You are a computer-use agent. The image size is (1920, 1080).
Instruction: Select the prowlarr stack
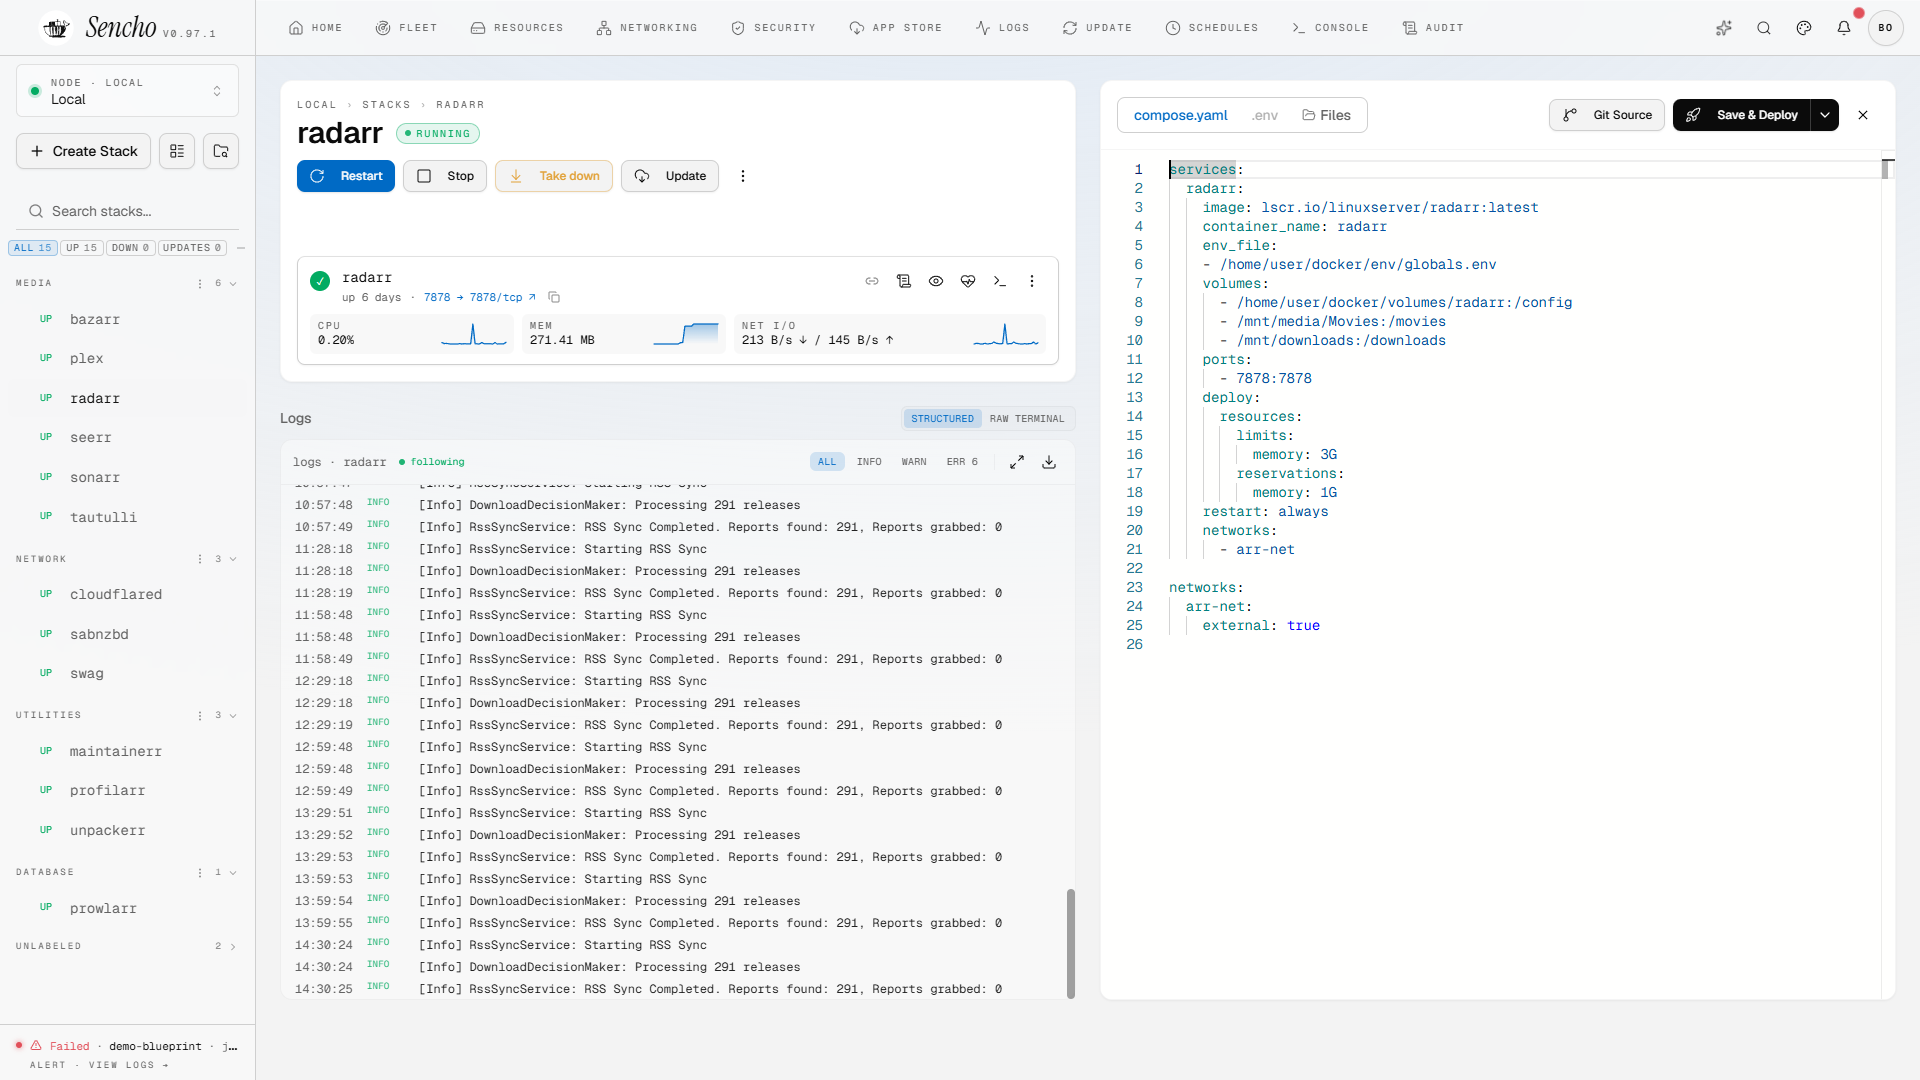click(127, 908)
